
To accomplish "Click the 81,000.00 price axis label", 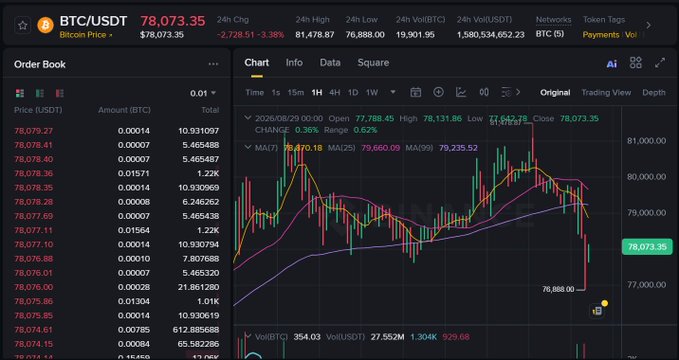I will click(647, 141).
